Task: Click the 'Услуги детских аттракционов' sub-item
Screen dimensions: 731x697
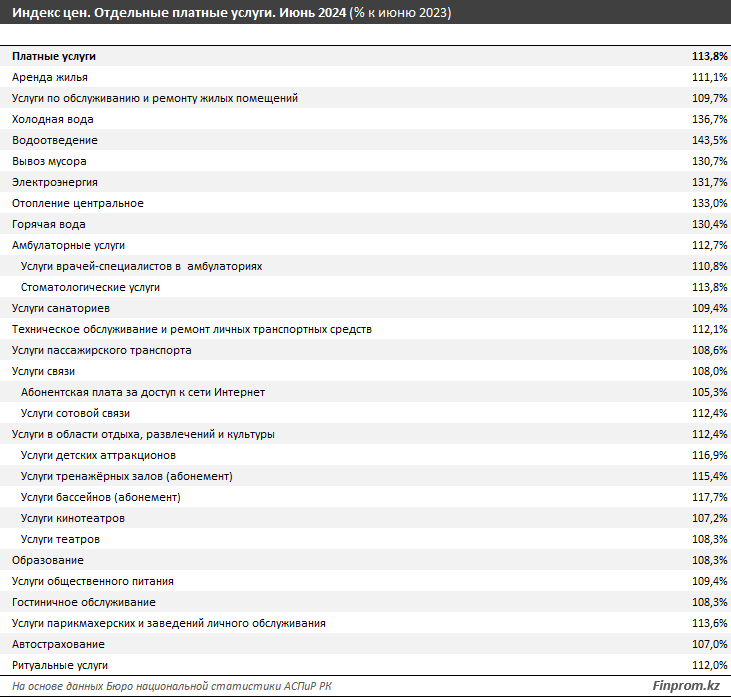Action: pos(98,455)
